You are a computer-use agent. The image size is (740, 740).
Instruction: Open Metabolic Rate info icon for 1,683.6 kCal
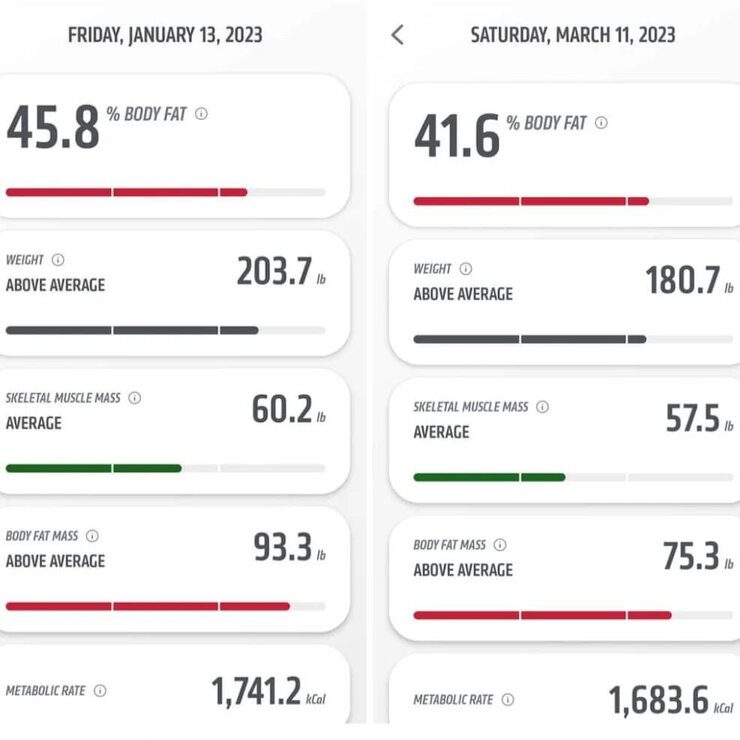tap(508, 699)
